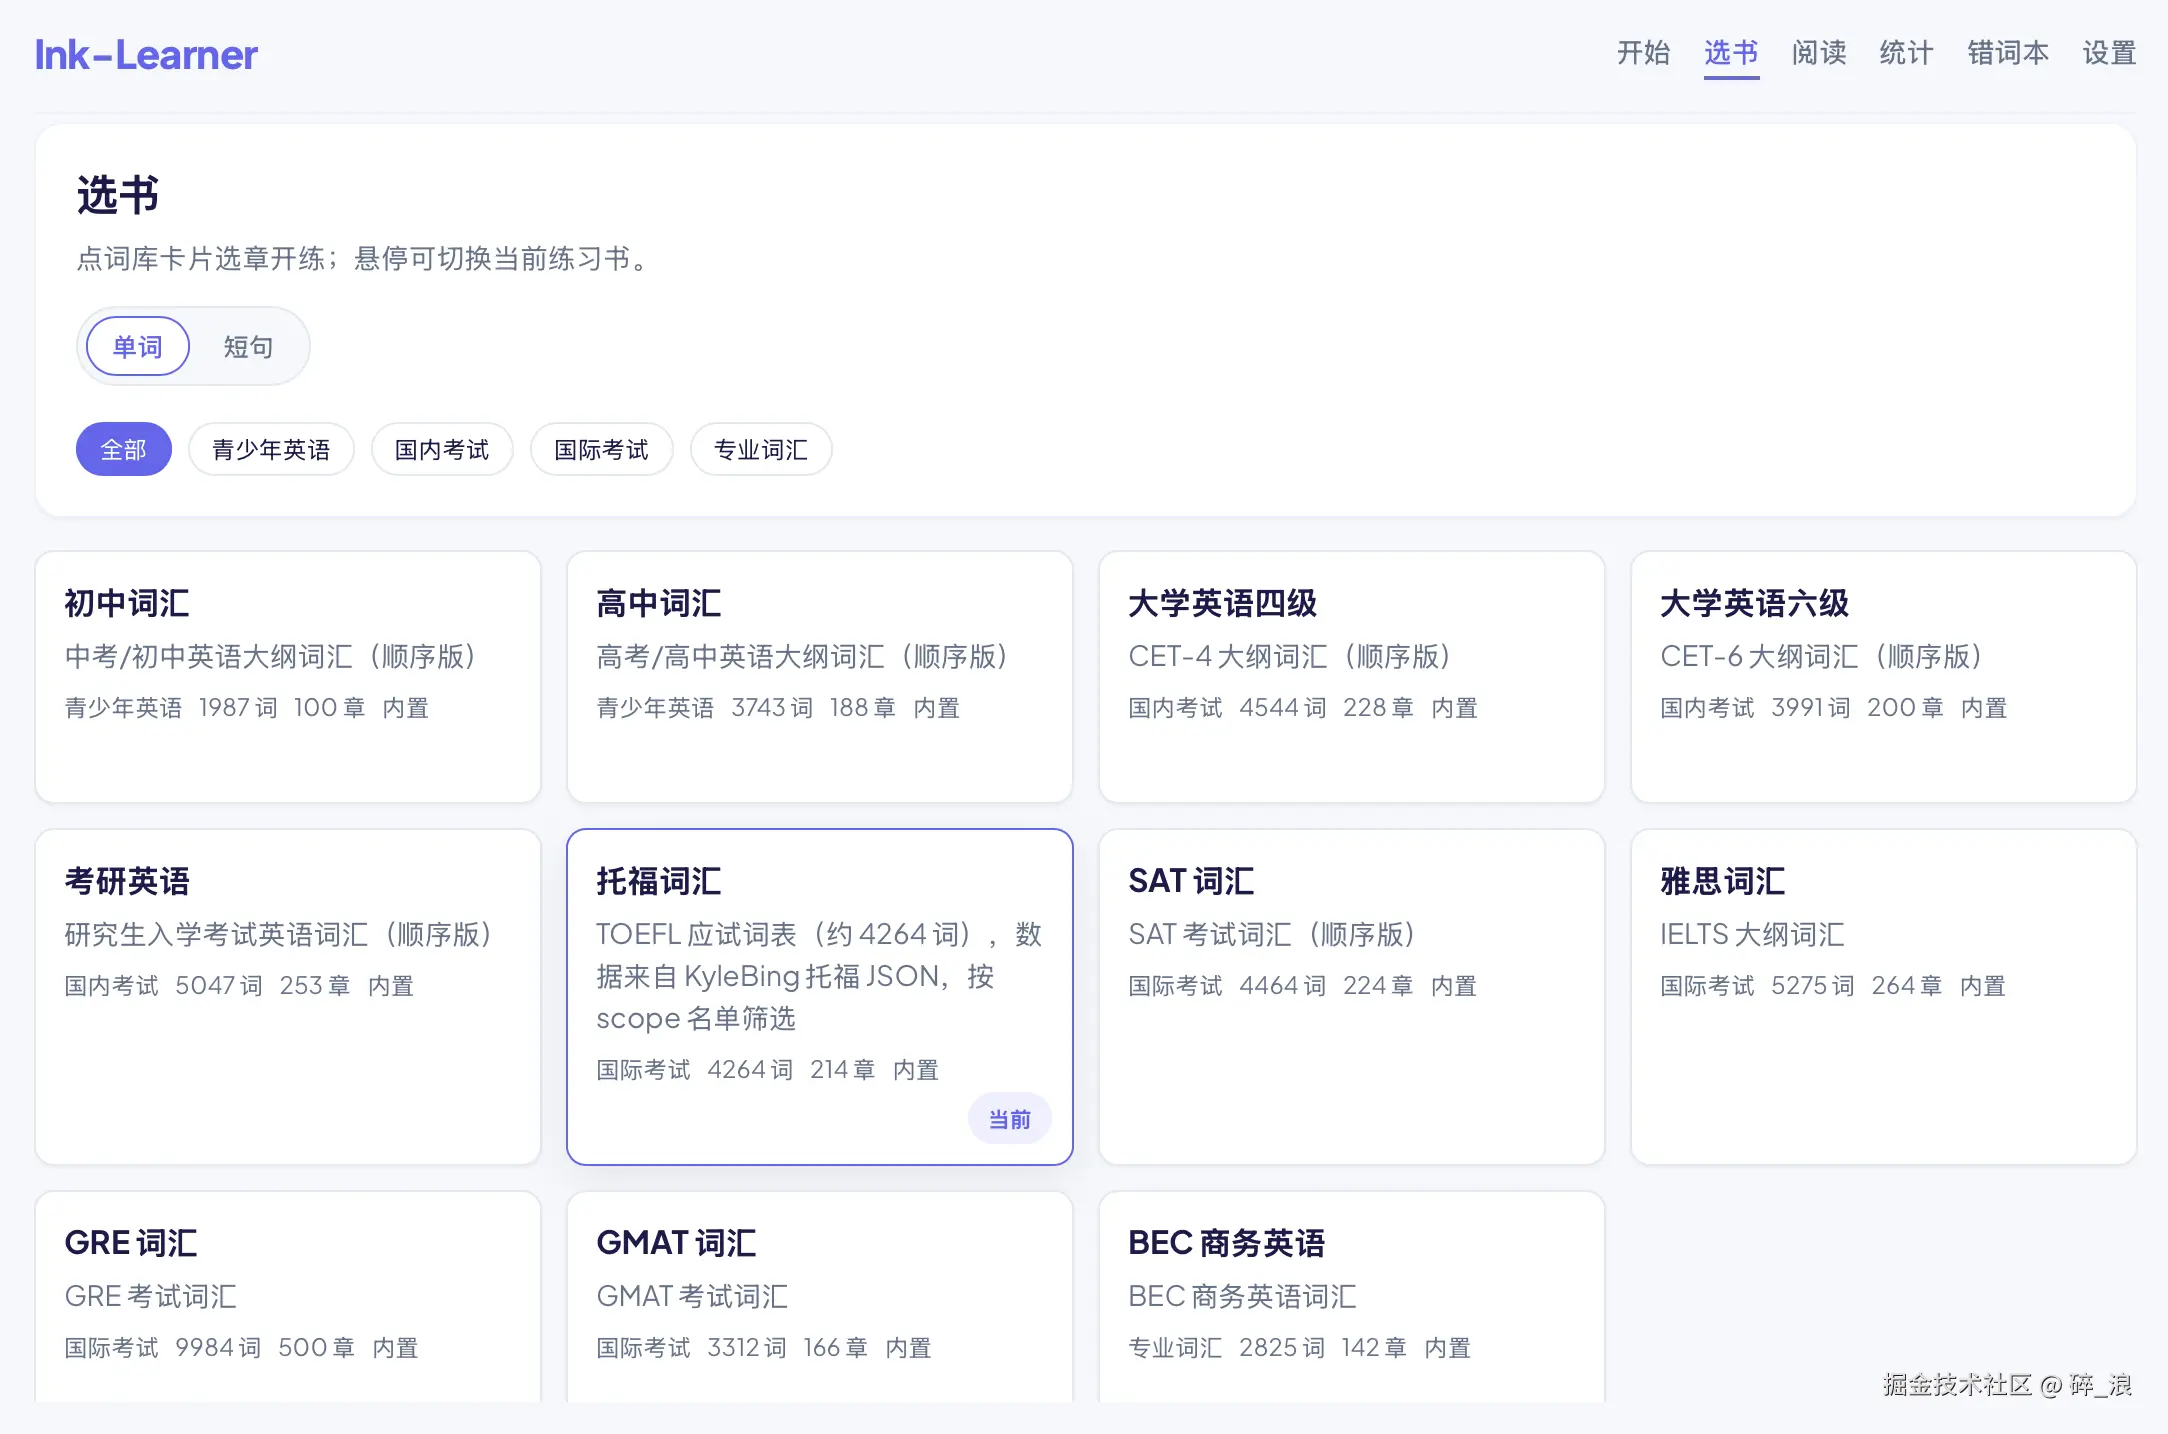Screen dimensions: 2168x1434
Task: Open the 设置 nav tab
Action: 2109,53
